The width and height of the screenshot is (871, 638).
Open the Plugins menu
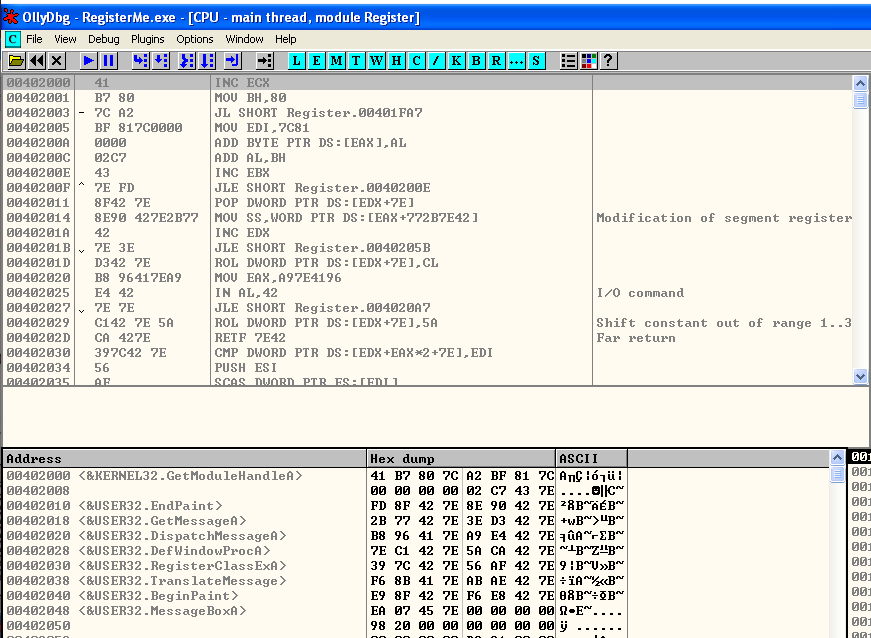[147, 39]
